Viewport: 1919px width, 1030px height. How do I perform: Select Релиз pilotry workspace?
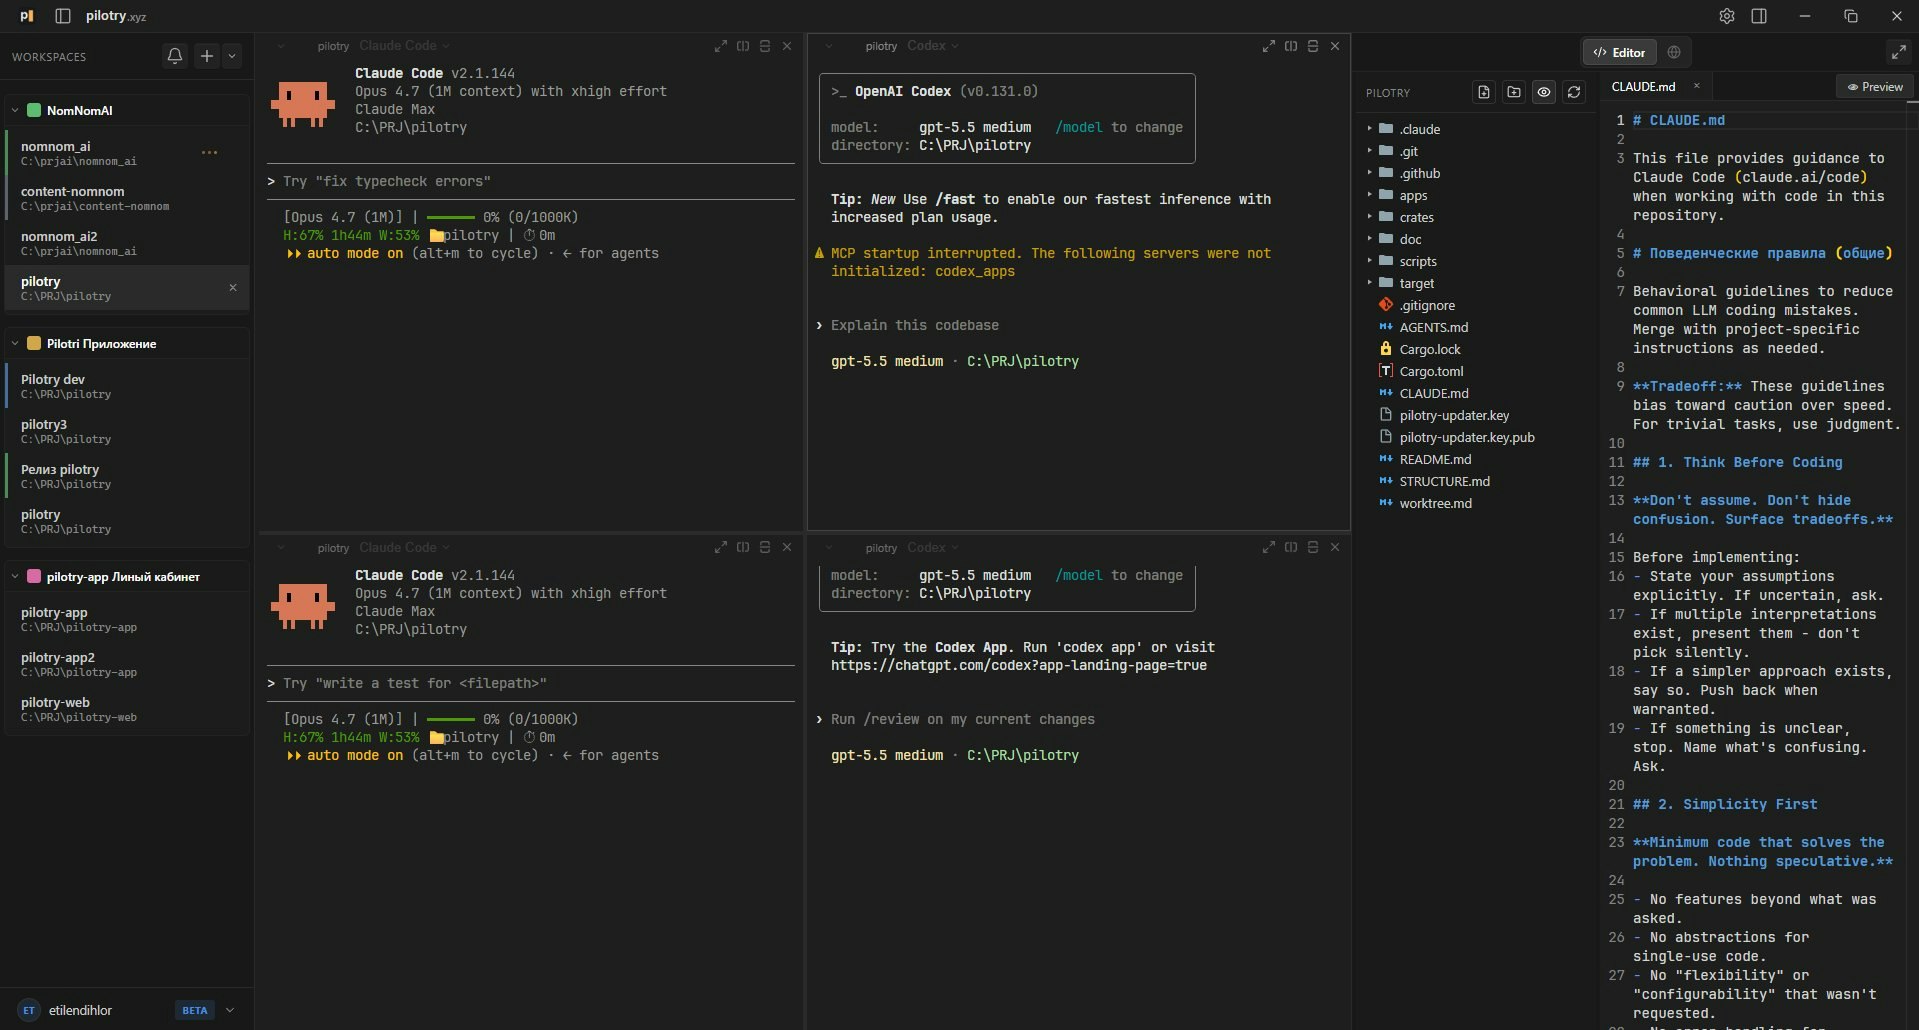click(x=127, y=476)
